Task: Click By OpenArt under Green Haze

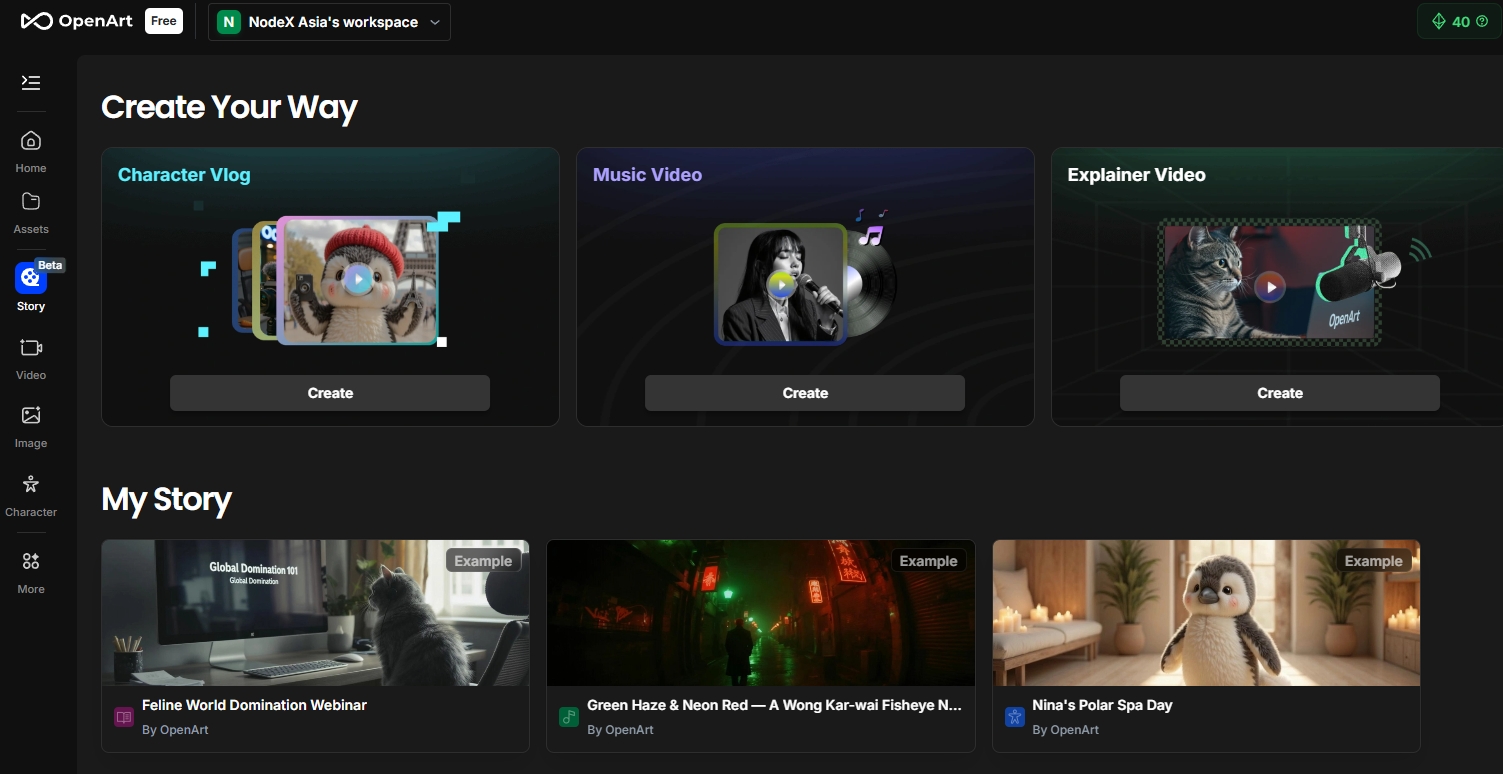Action: 620,730
